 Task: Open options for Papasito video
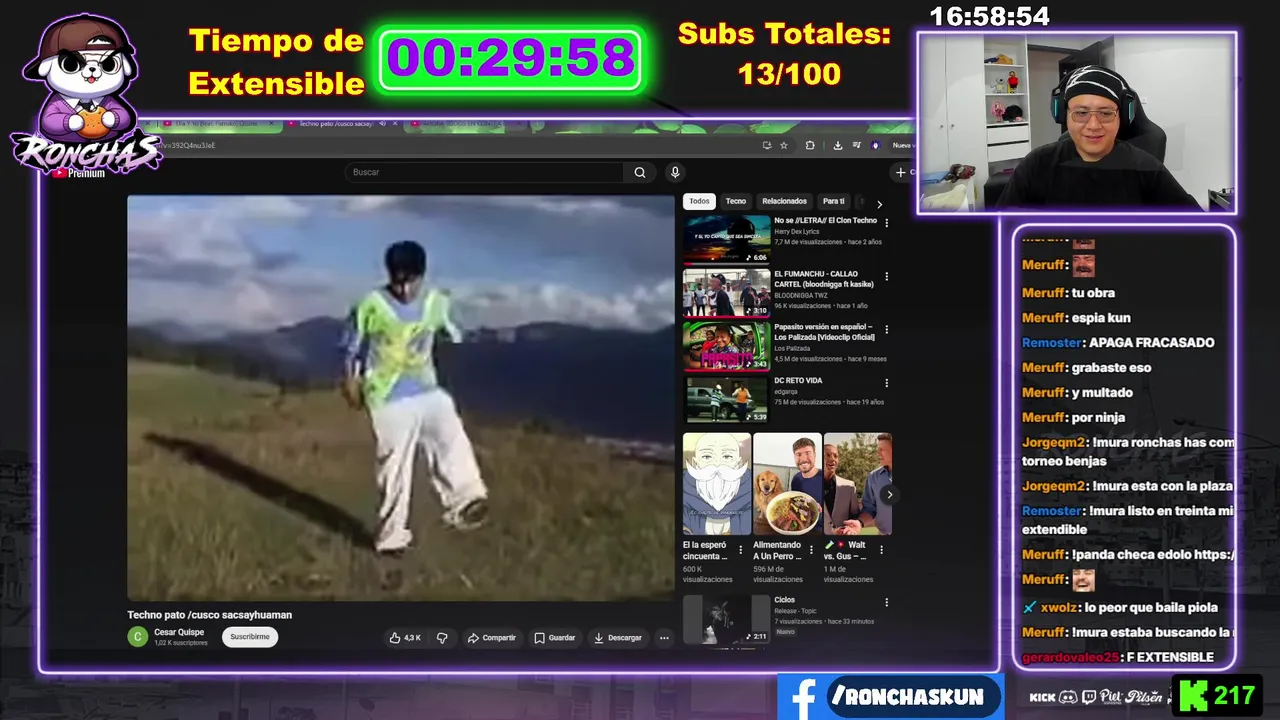pos(886,329)
